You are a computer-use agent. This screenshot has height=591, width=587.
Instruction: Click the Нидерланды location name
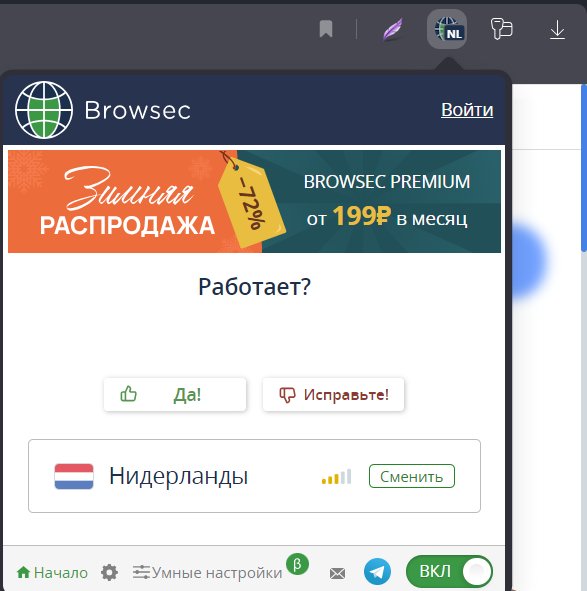pos(178,476)
